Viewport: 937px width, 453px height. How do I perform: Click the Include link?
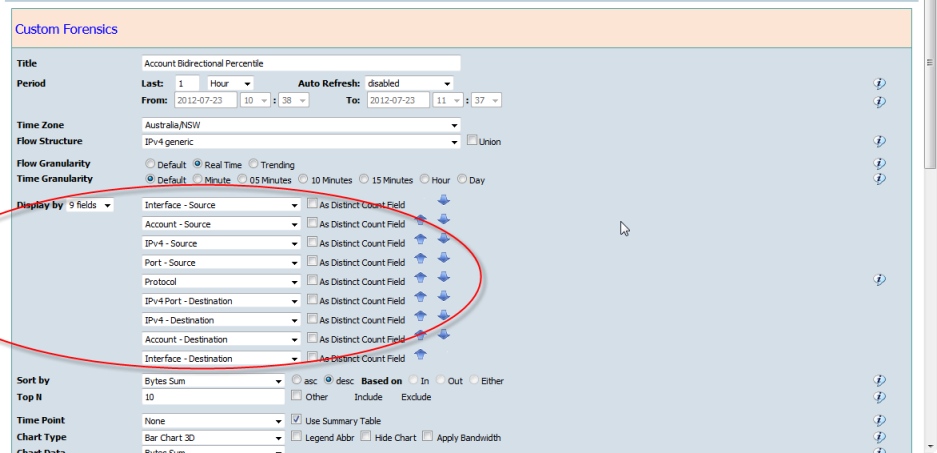pos(368,397)
